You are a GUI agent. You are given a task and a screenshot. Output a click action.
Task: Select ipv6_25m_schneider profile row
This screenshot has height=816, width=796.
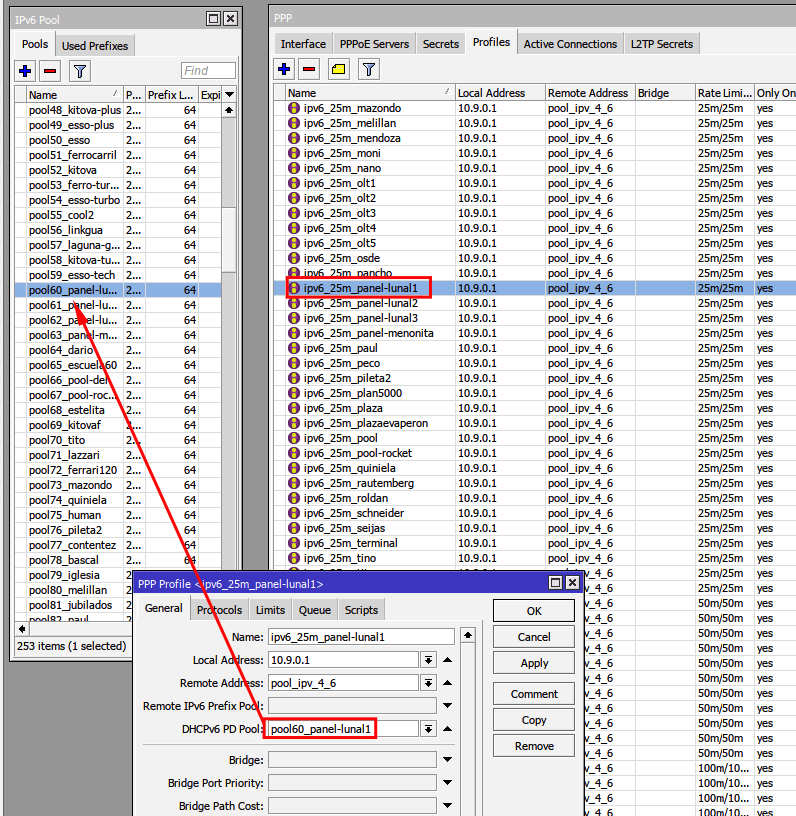click(x=535, y=513)
